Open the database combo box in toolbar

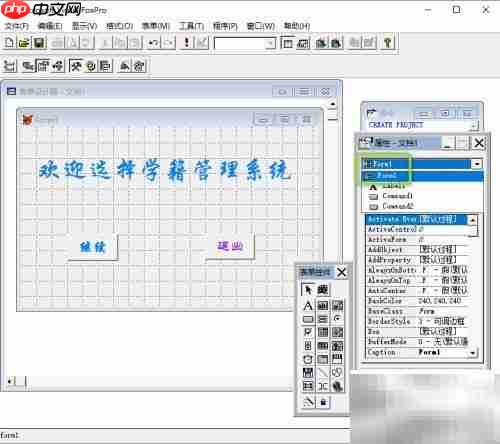click(x=245, y=43)
